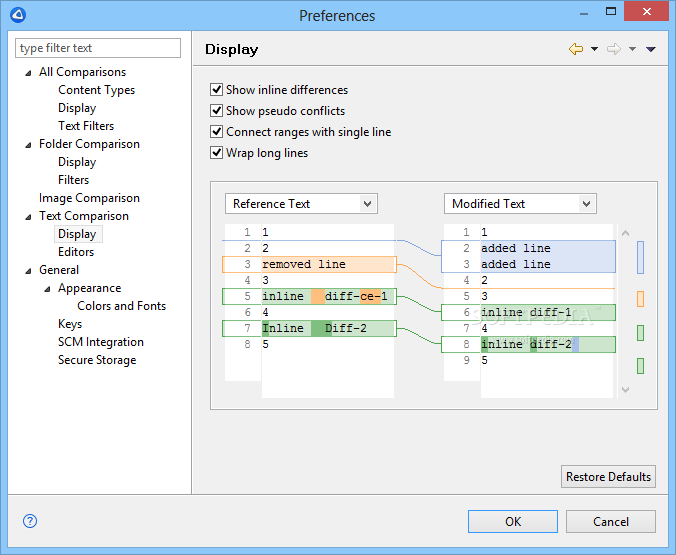Collapse the All Comparisons tree node

point(28,73)
